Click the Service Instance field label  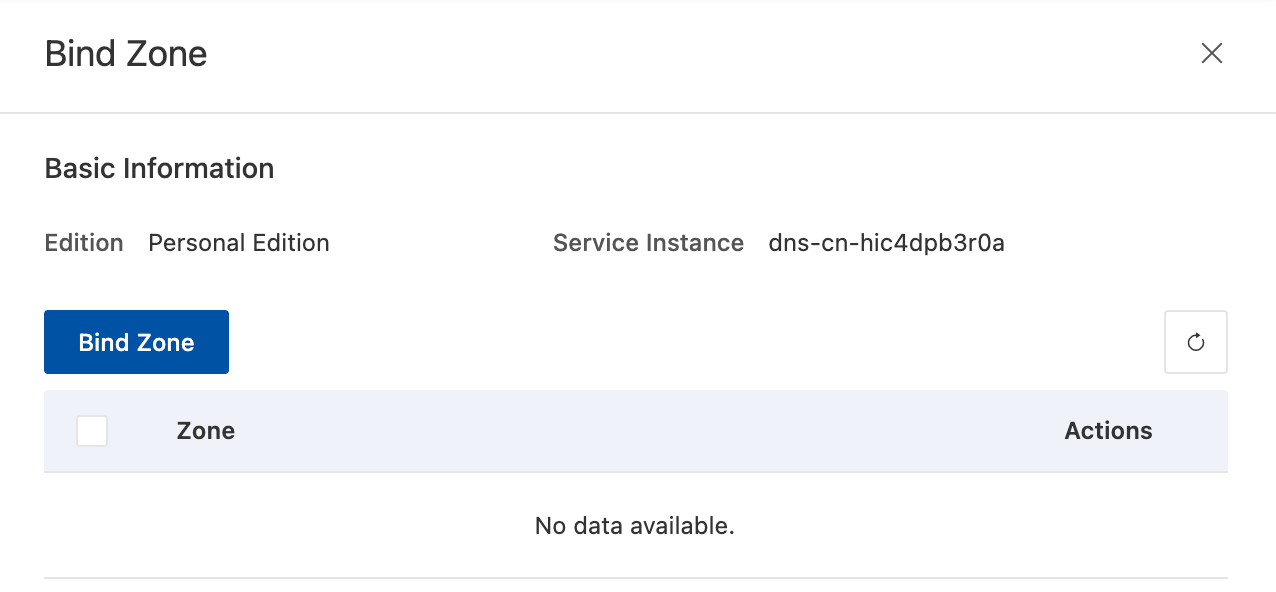pyautogui.click(x=648, y=243)
